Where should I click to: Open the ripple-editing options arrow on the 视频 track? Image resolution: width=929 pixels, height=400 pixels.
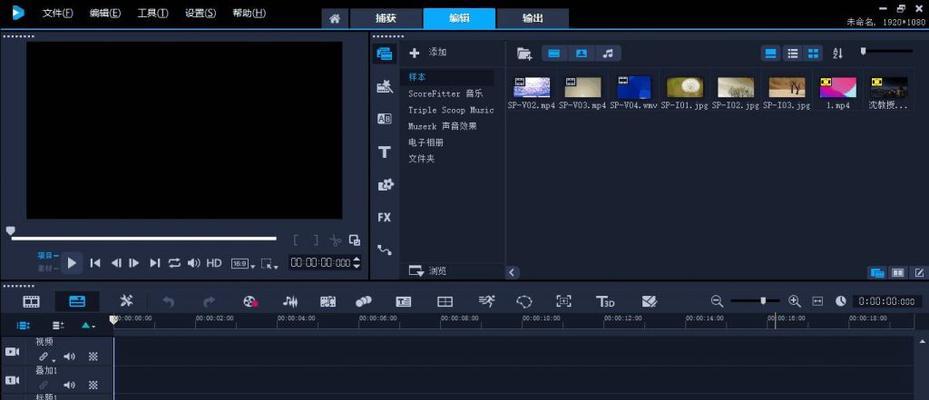tap(54, 360)
